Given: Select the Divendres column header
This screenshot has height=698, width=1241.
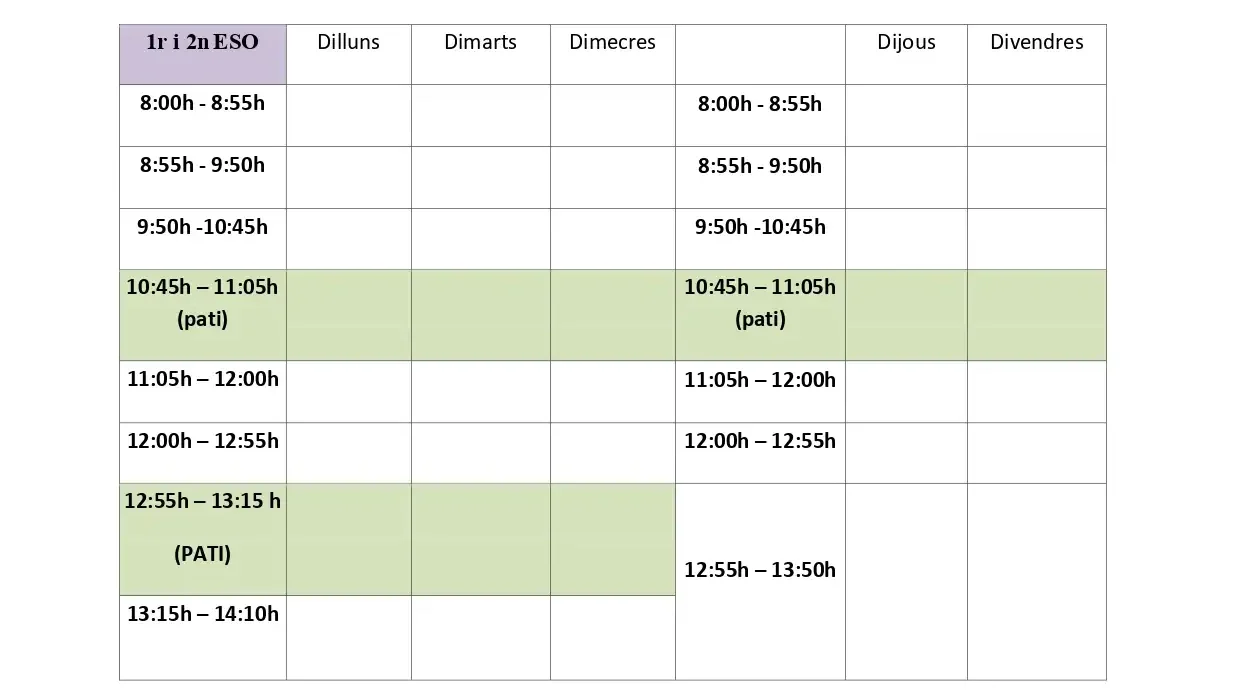Looking at the screenshot, I should coord(1037,54).
